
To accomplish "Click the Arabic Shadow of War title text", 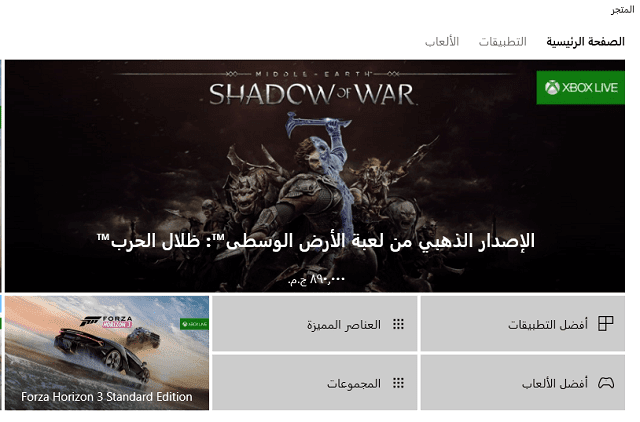I will coord(315,241).
